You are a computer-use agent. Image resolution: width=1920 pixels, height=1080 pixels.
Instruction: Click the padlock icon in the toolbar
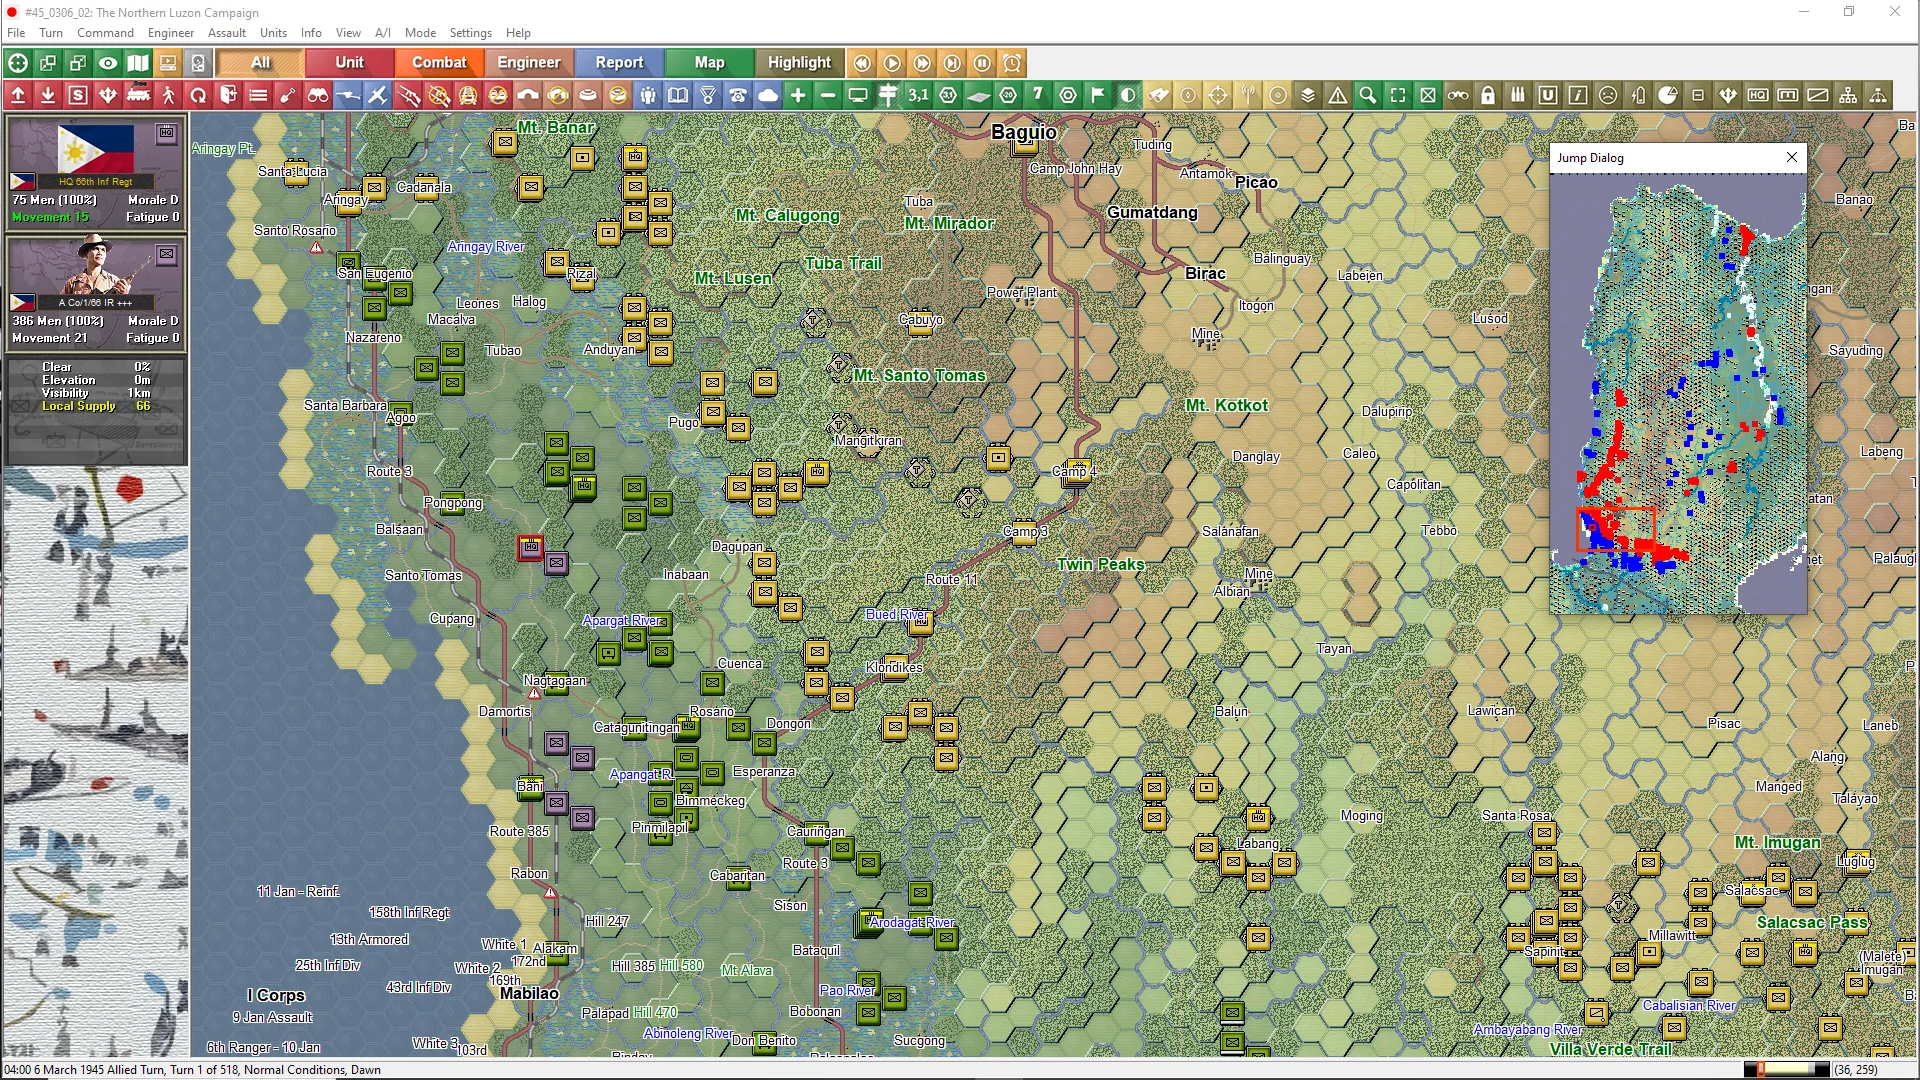click(x=1488, y=96)
